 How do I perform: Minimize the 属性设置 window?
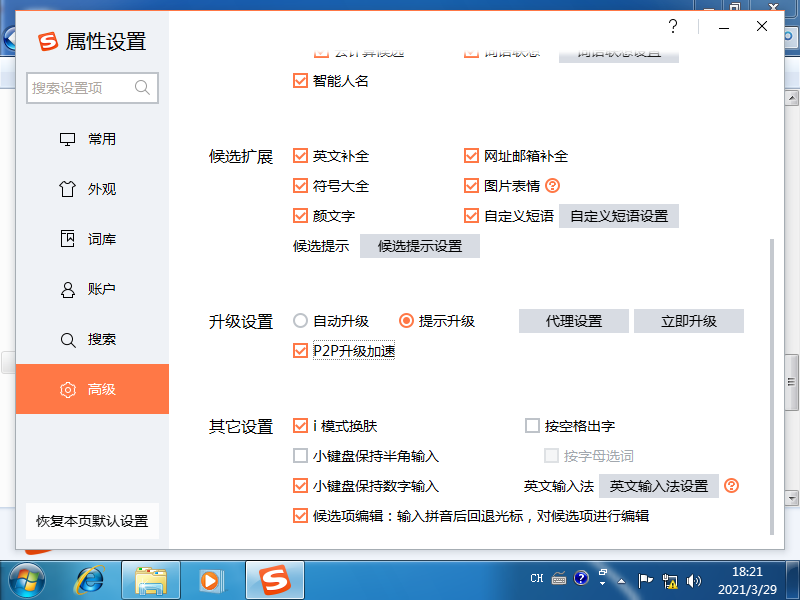[x=723, y=27]
